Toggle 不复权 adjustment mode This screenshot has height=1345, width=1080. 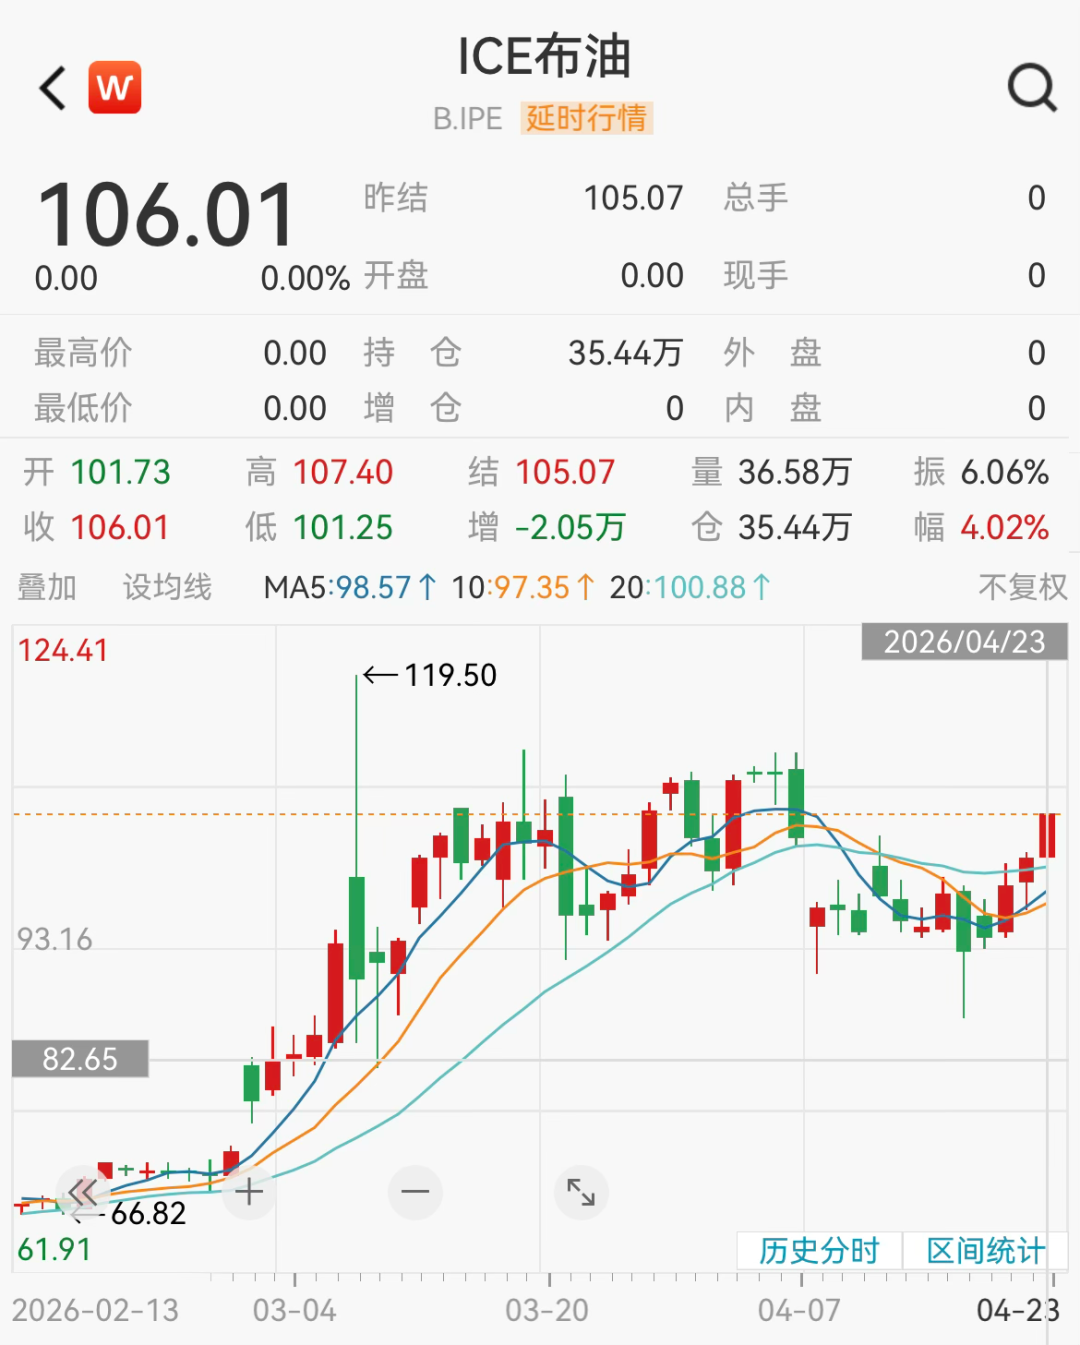(1022, 587)
